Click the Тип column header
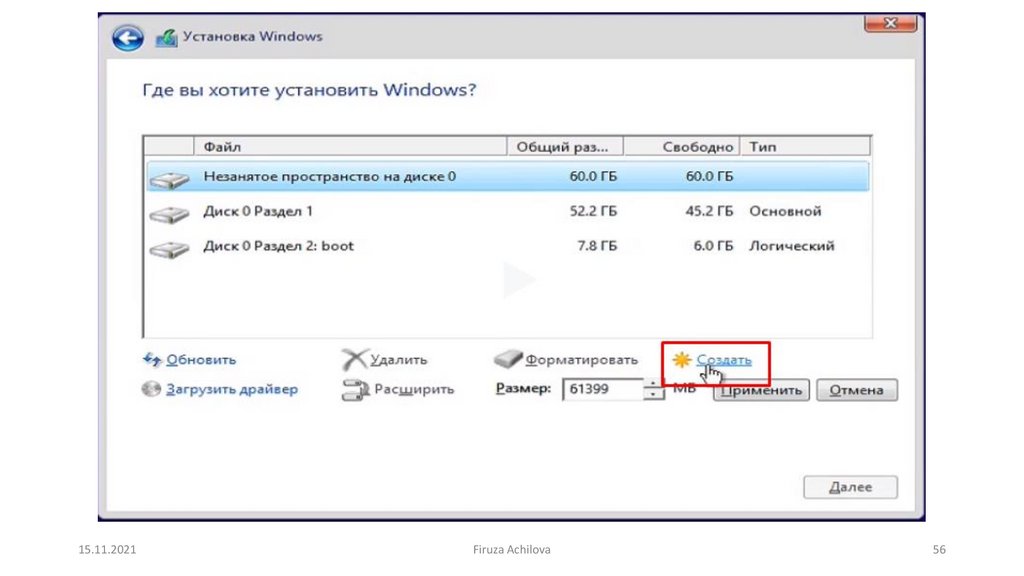Image resolution: width=1024 pixels, height=576 pixels. [805, 146]
